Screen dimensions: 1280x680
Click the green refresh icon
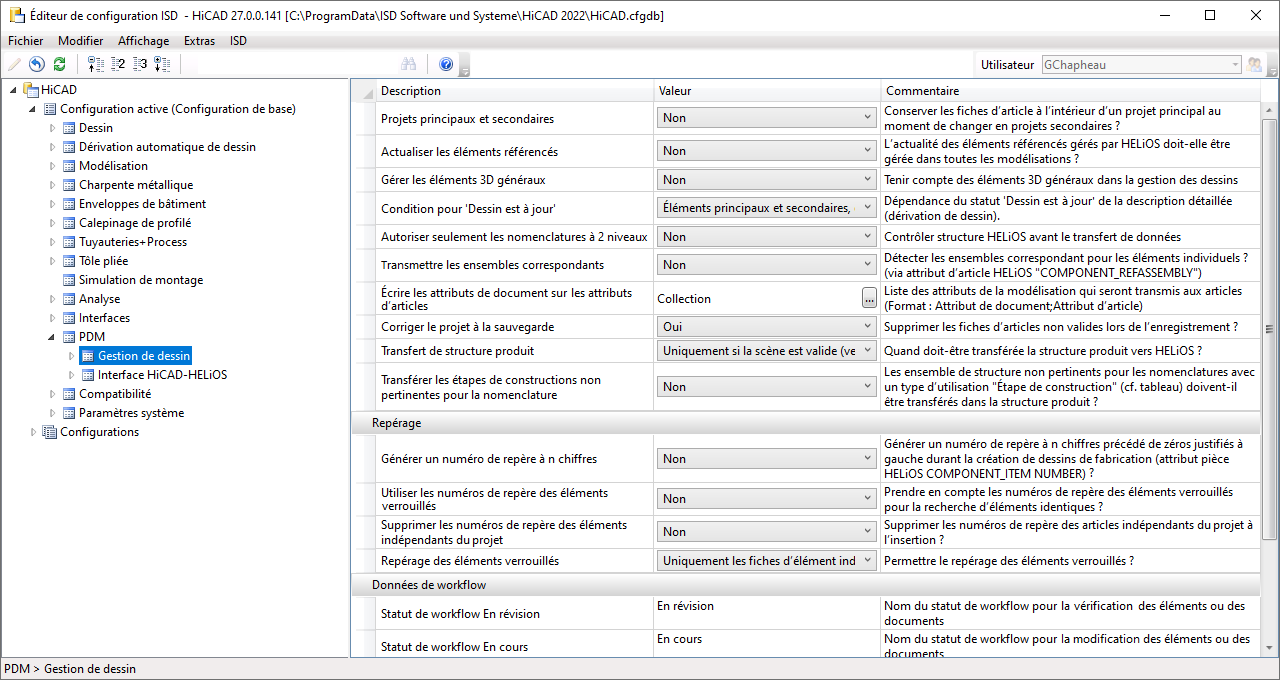click(59, 65)
